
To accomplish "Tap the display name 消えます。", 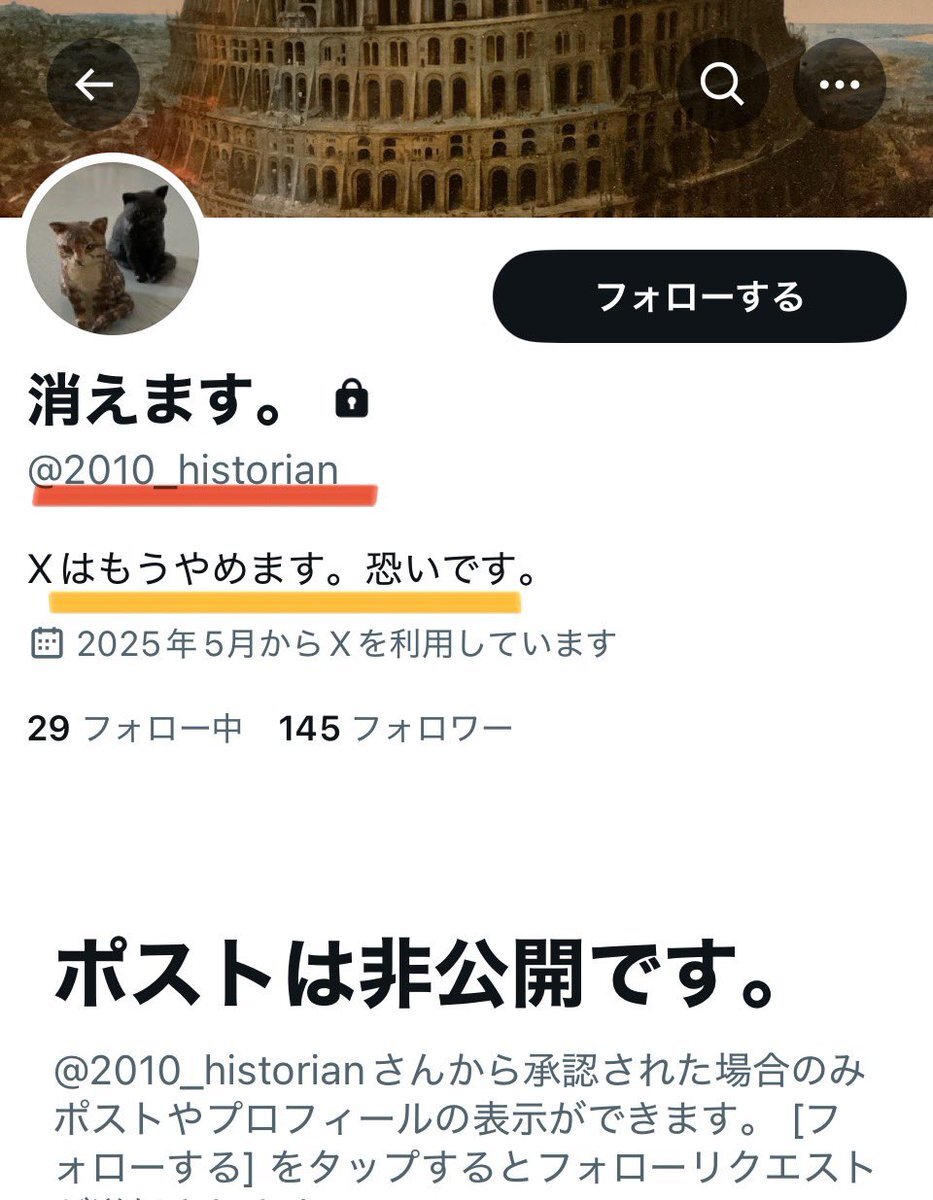I will [x=156, y=400].
